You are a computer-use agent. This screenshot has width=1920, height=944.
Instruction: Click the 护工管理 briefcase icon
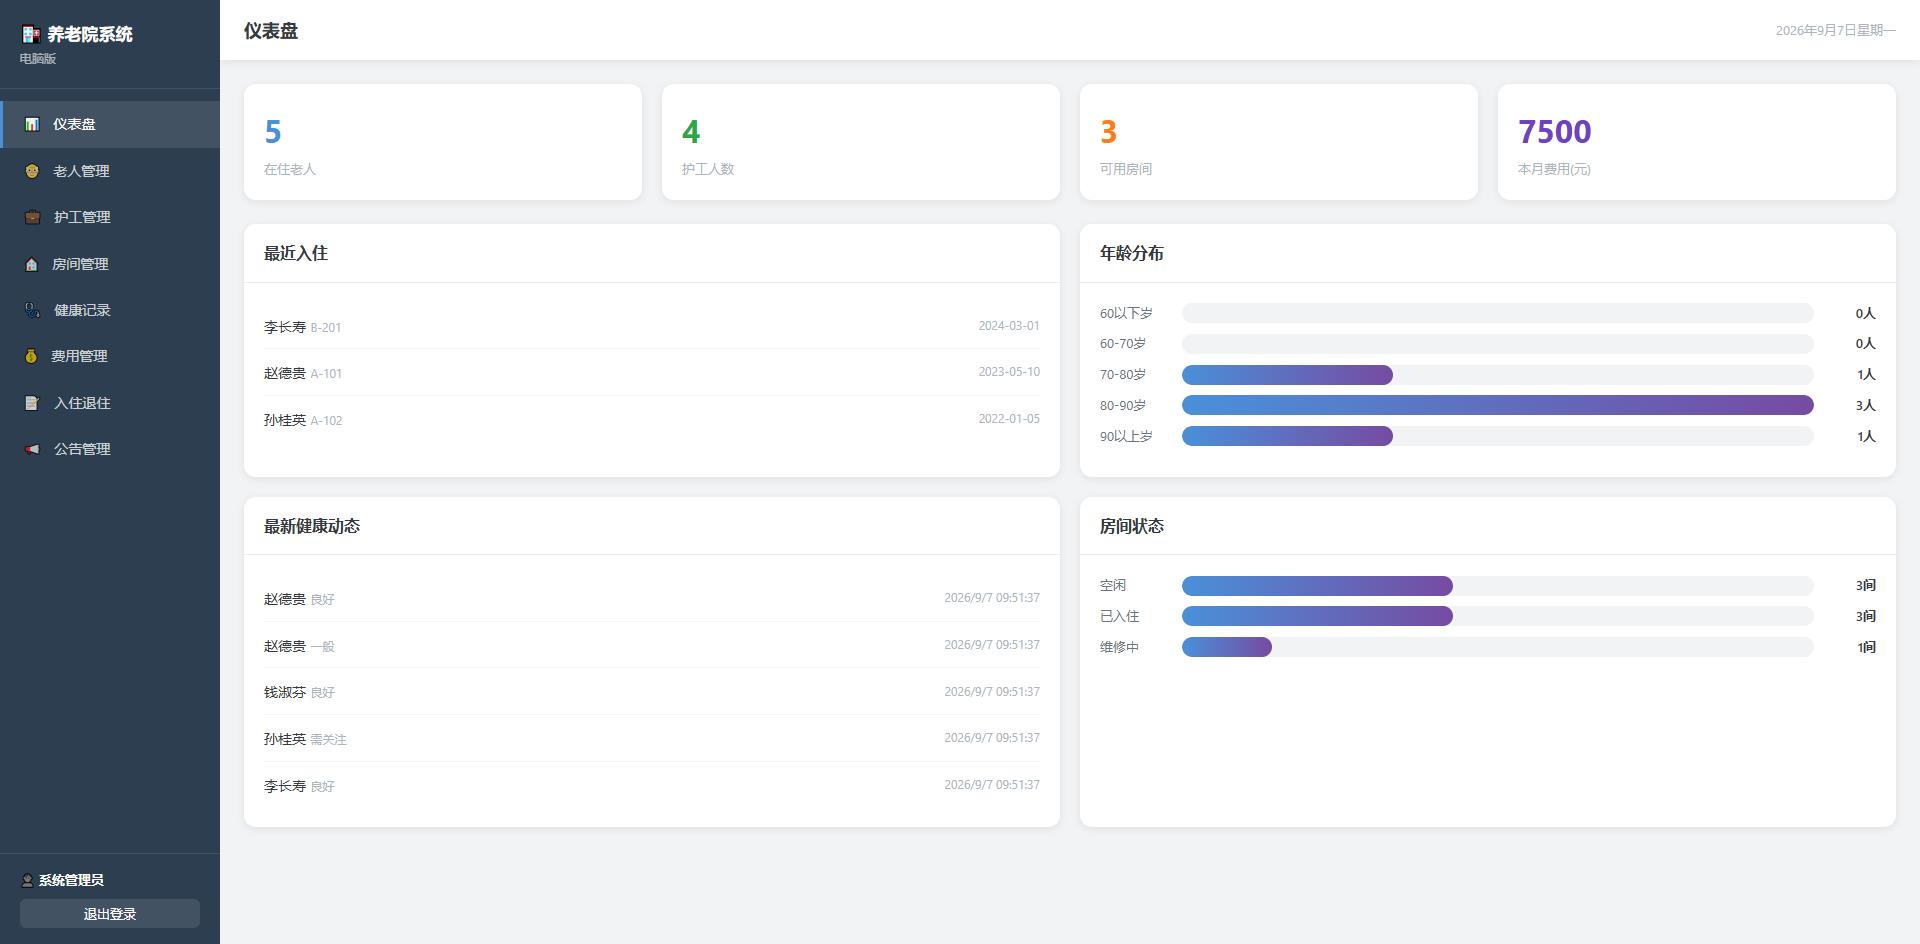point(32,217)
